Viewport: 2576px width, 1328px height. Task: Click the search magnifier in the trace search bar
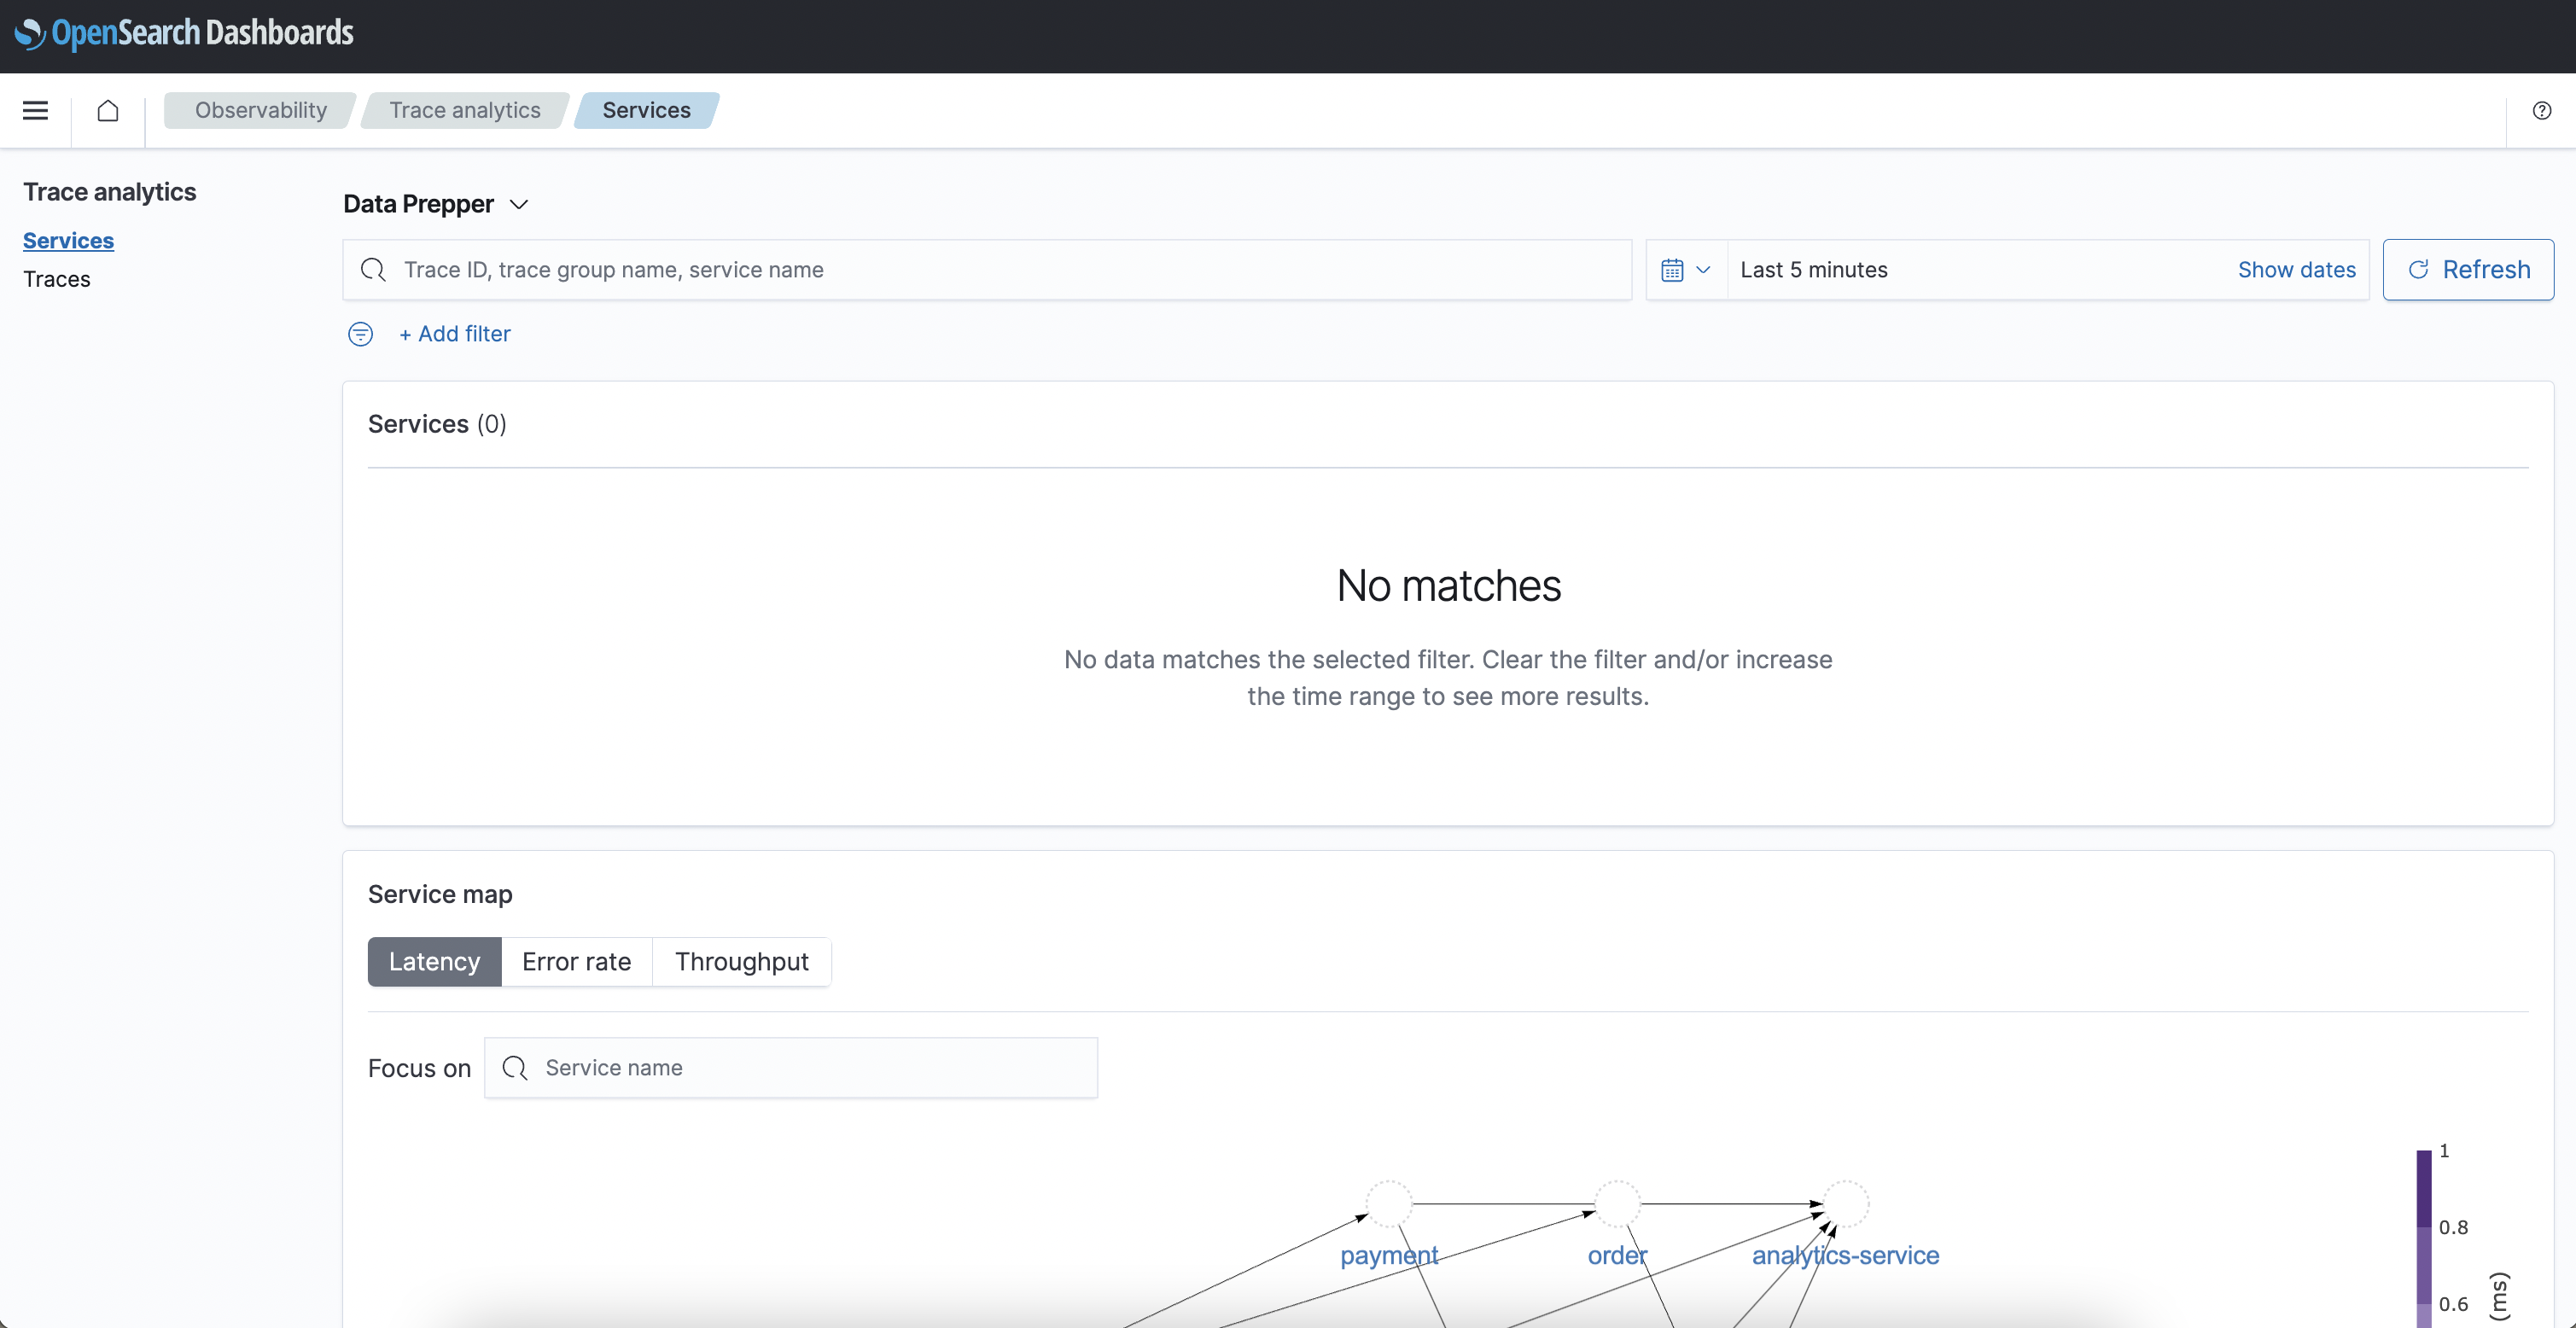coord(373,269)
